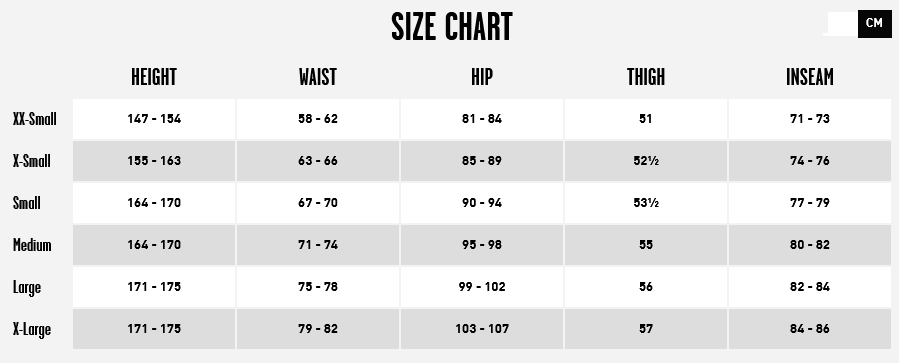The image size is (899, 363).
Task: Click the HIP column header
Action: point(482,77)
